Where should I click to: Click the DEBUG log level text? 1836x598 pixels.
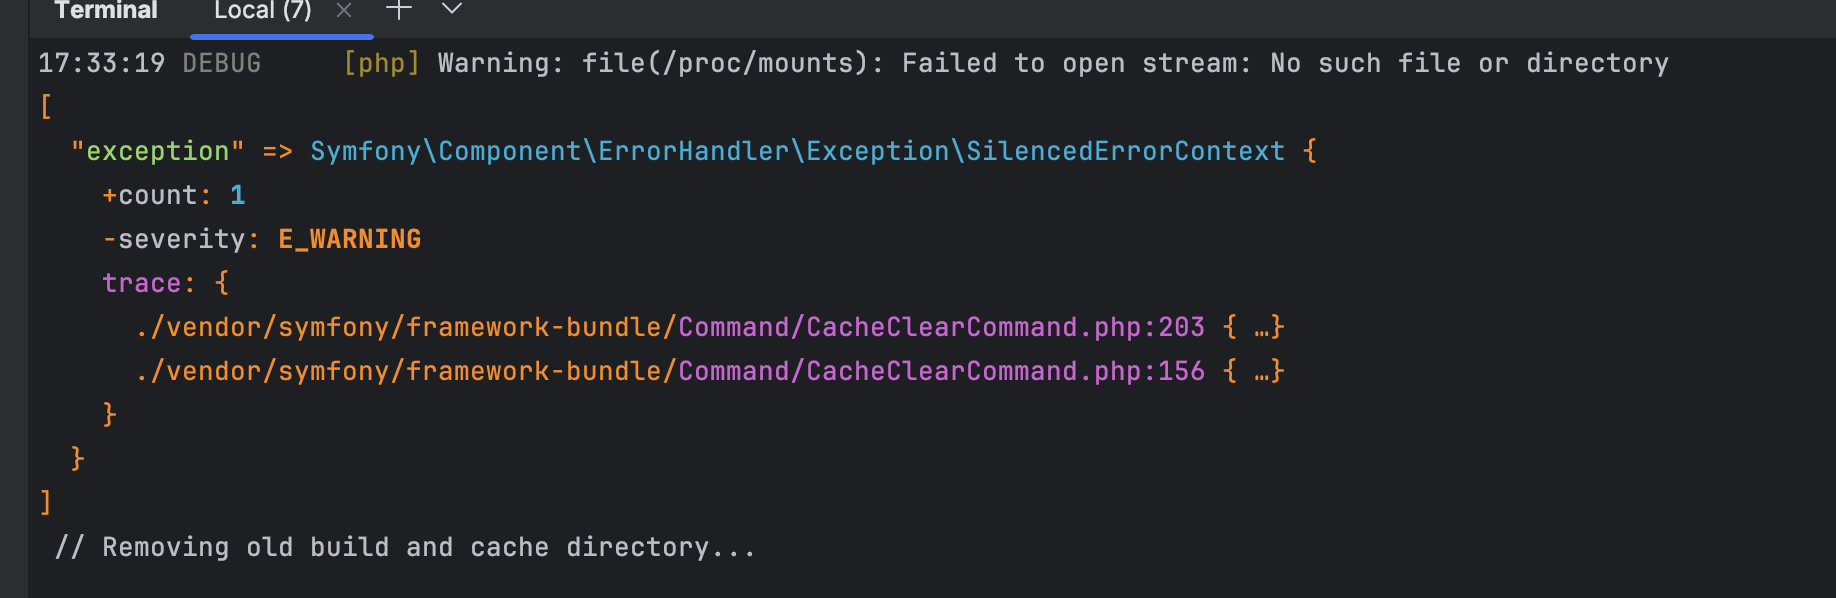tap(221, 63)
